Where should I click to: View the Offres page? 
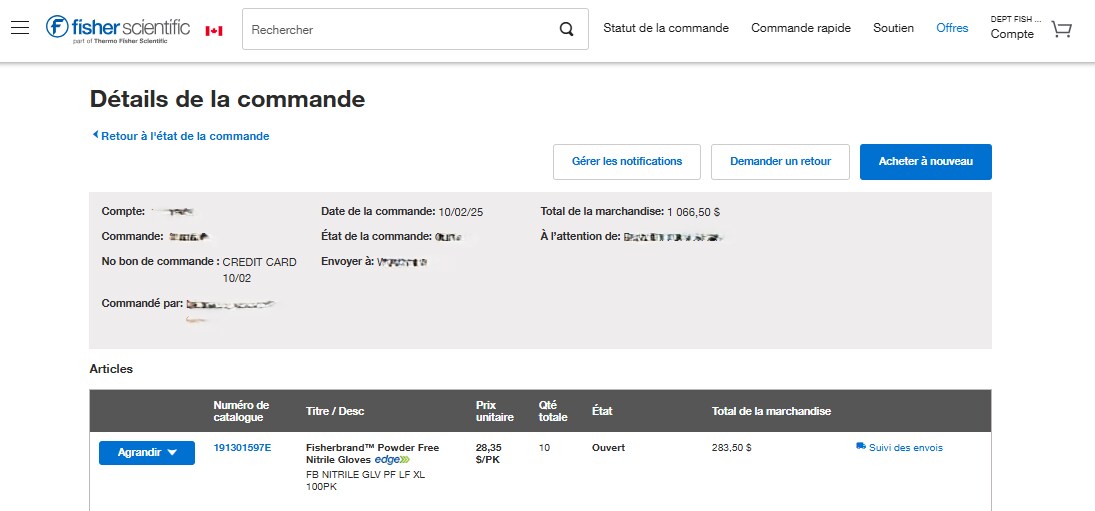952,28
